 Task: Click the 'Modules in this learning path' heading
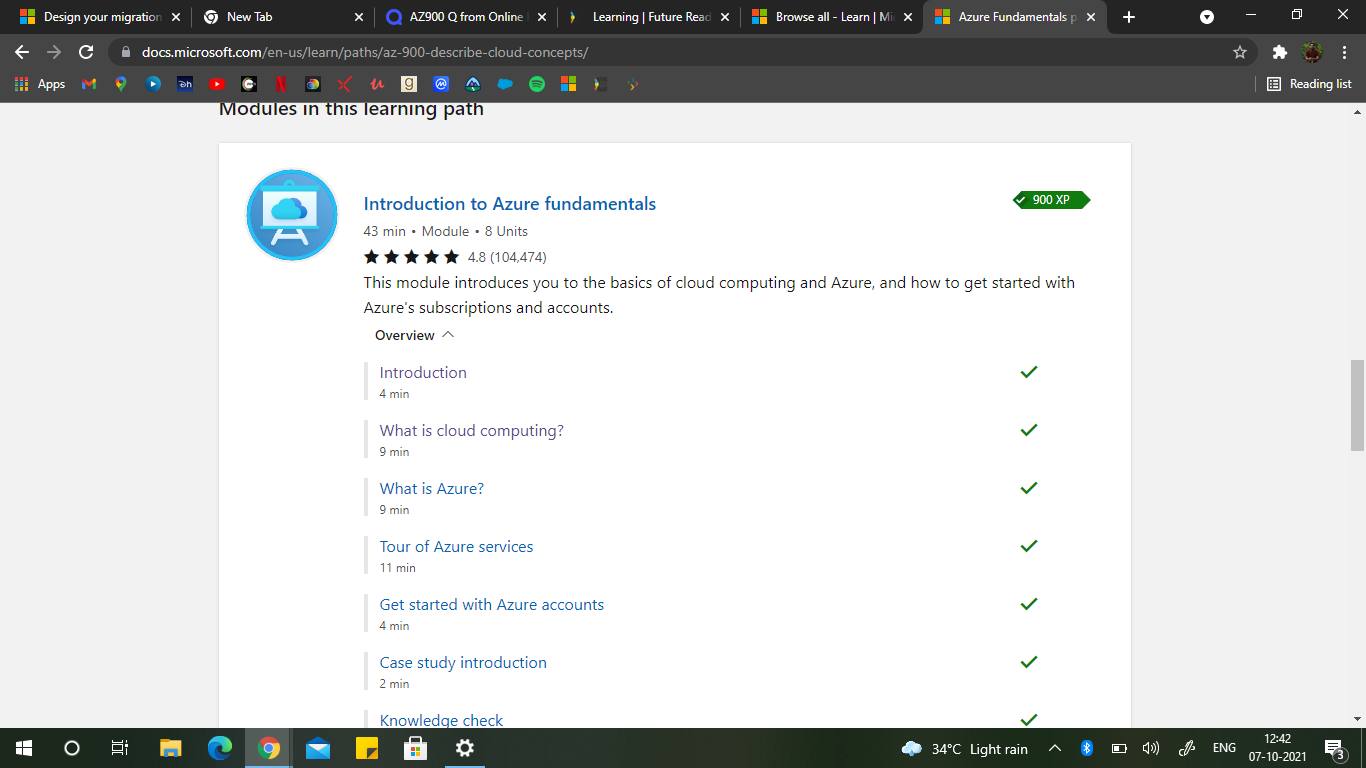[351, 109]
